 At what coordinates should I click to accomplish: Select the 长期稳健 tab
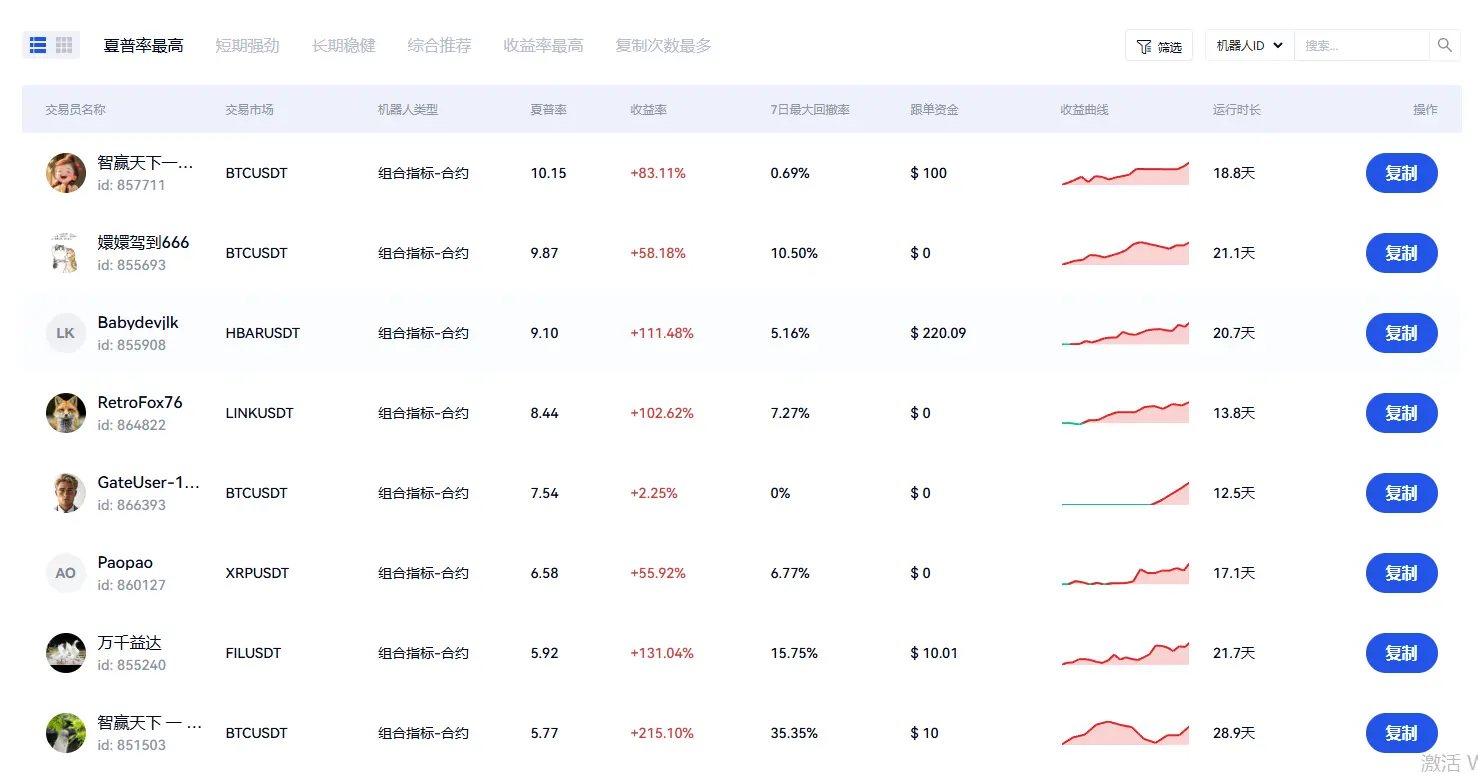tap(344, 46)
